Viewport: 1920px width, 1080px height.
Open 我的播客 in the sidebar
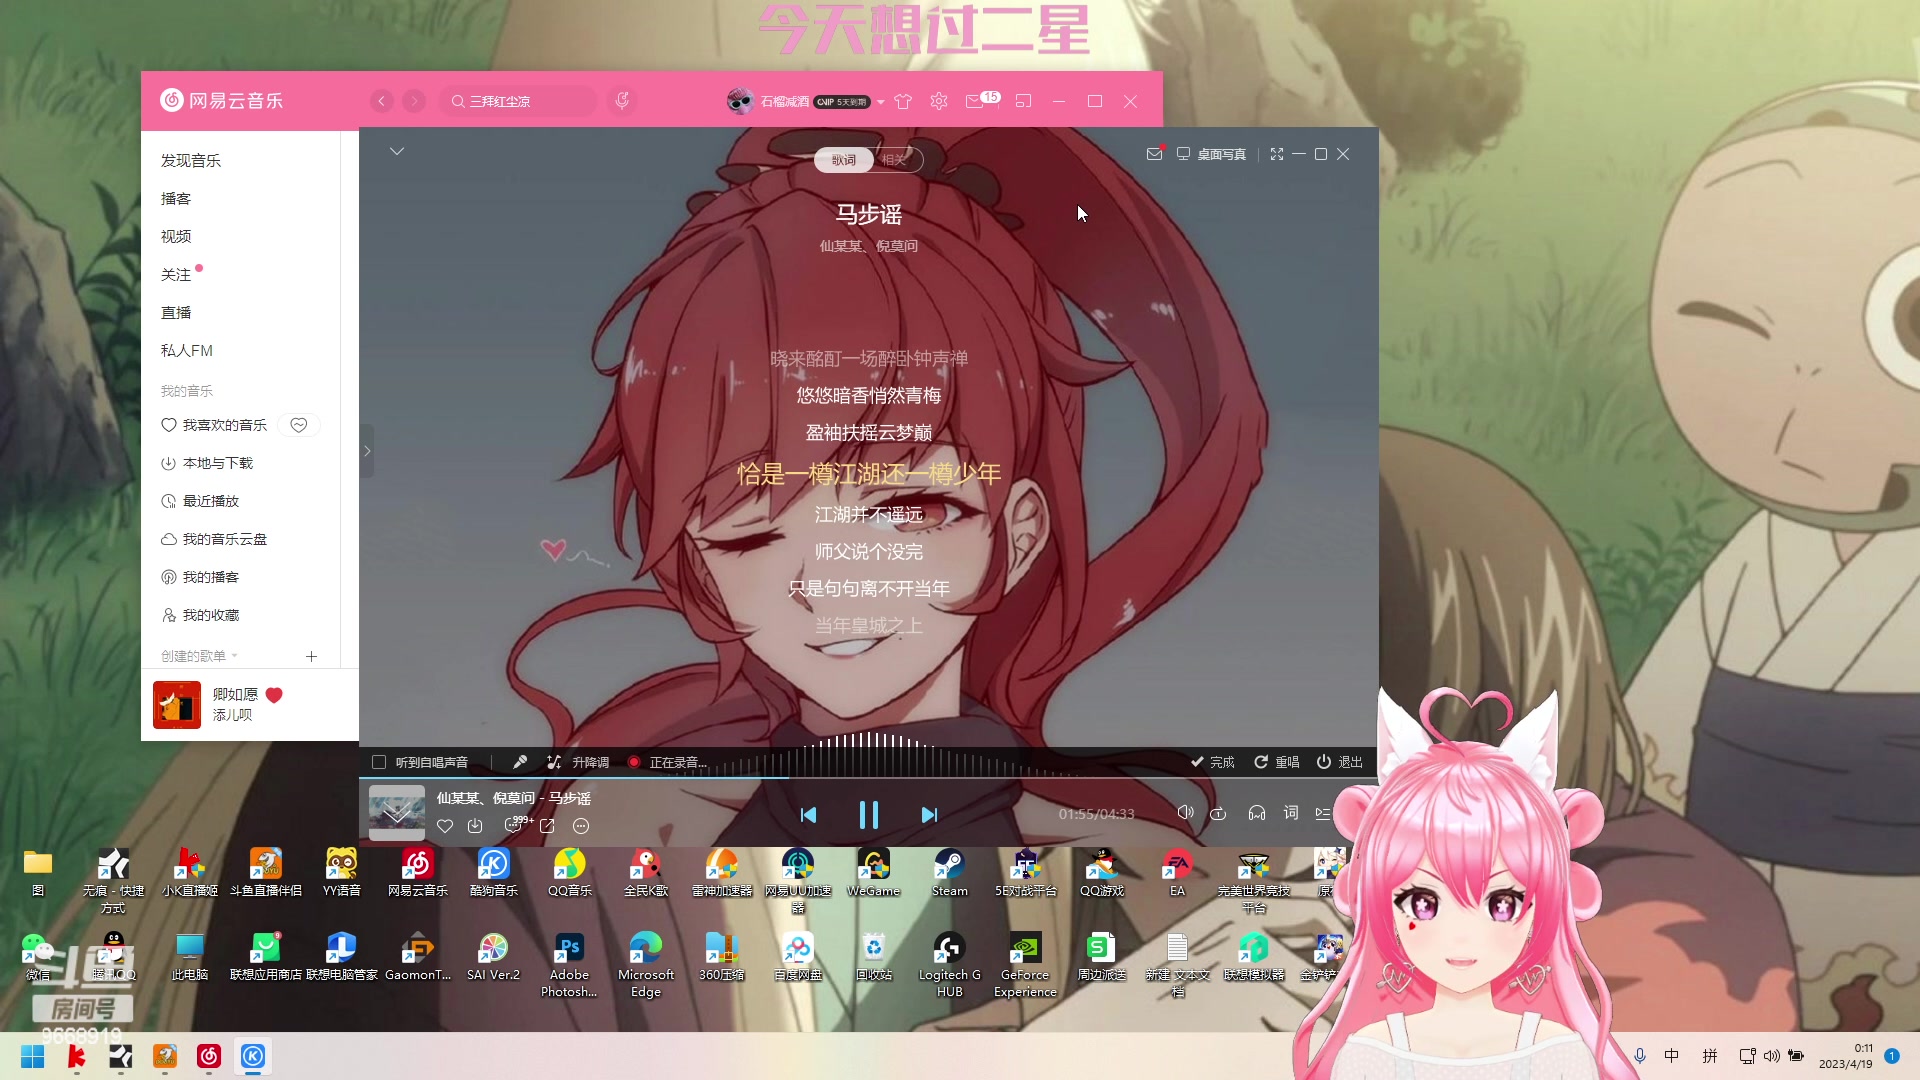200,577
